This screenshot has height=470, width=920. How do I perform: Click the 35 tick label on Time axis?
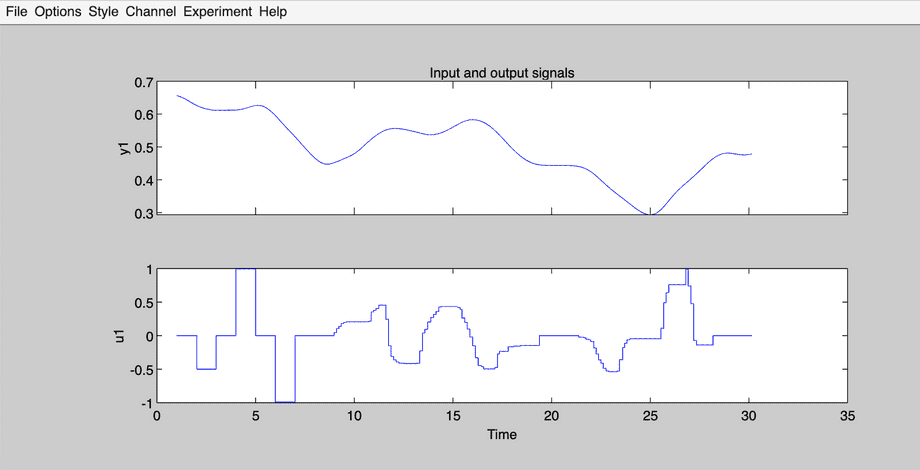click(847, 417)
